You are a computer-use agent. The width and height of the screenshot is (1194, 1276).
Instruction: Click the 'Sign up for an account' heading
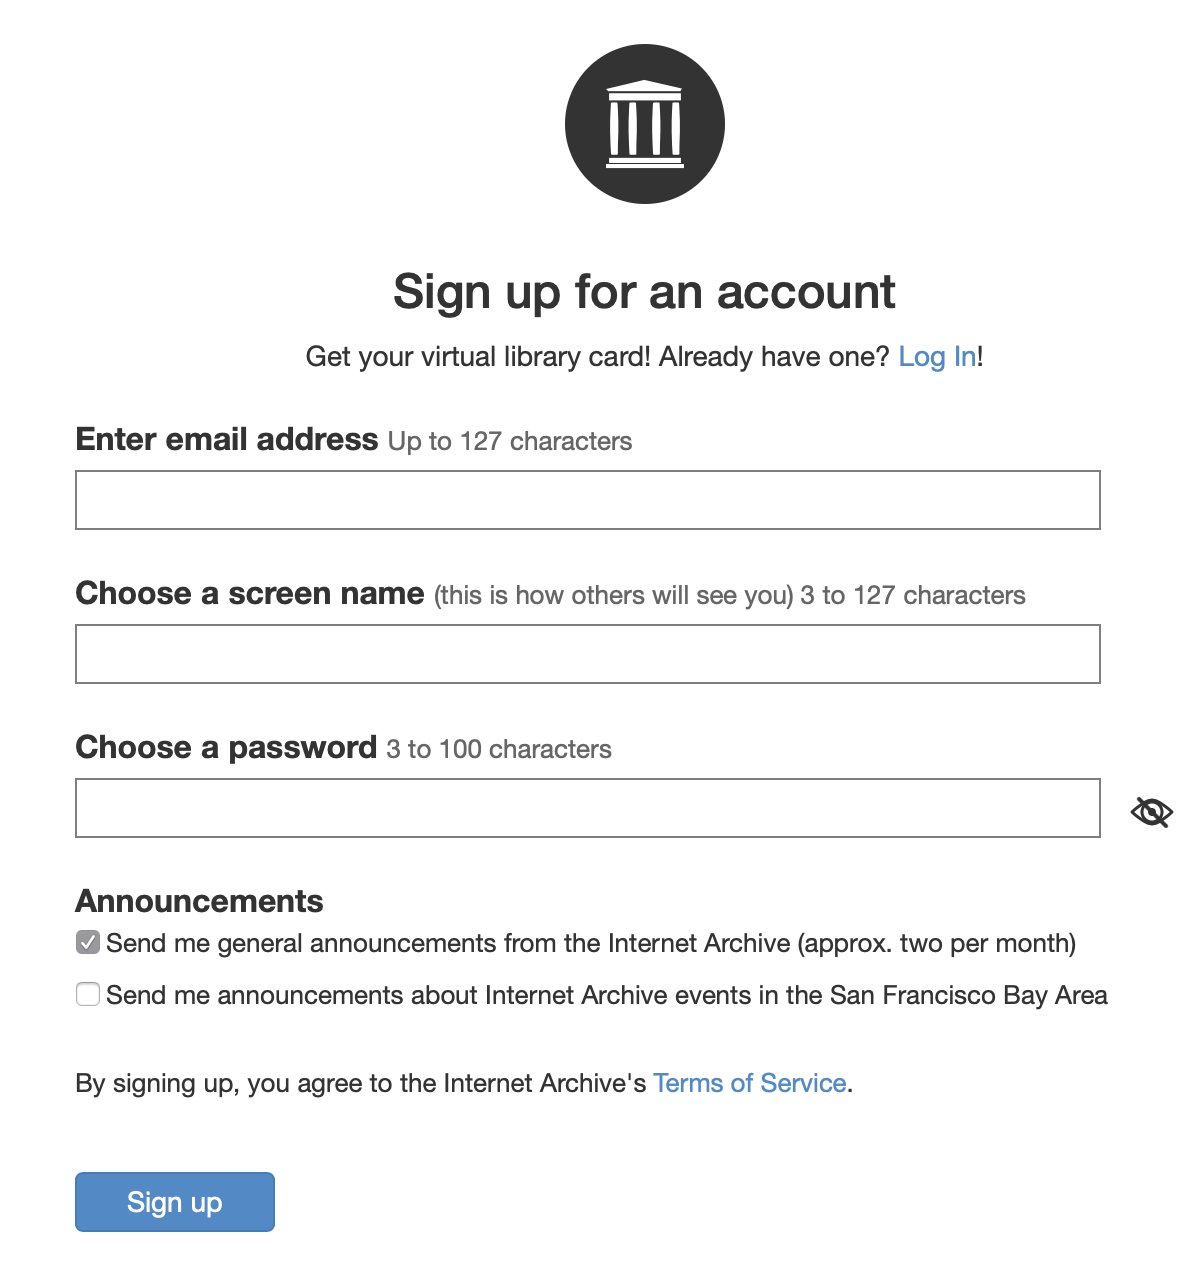click(645, 291)
